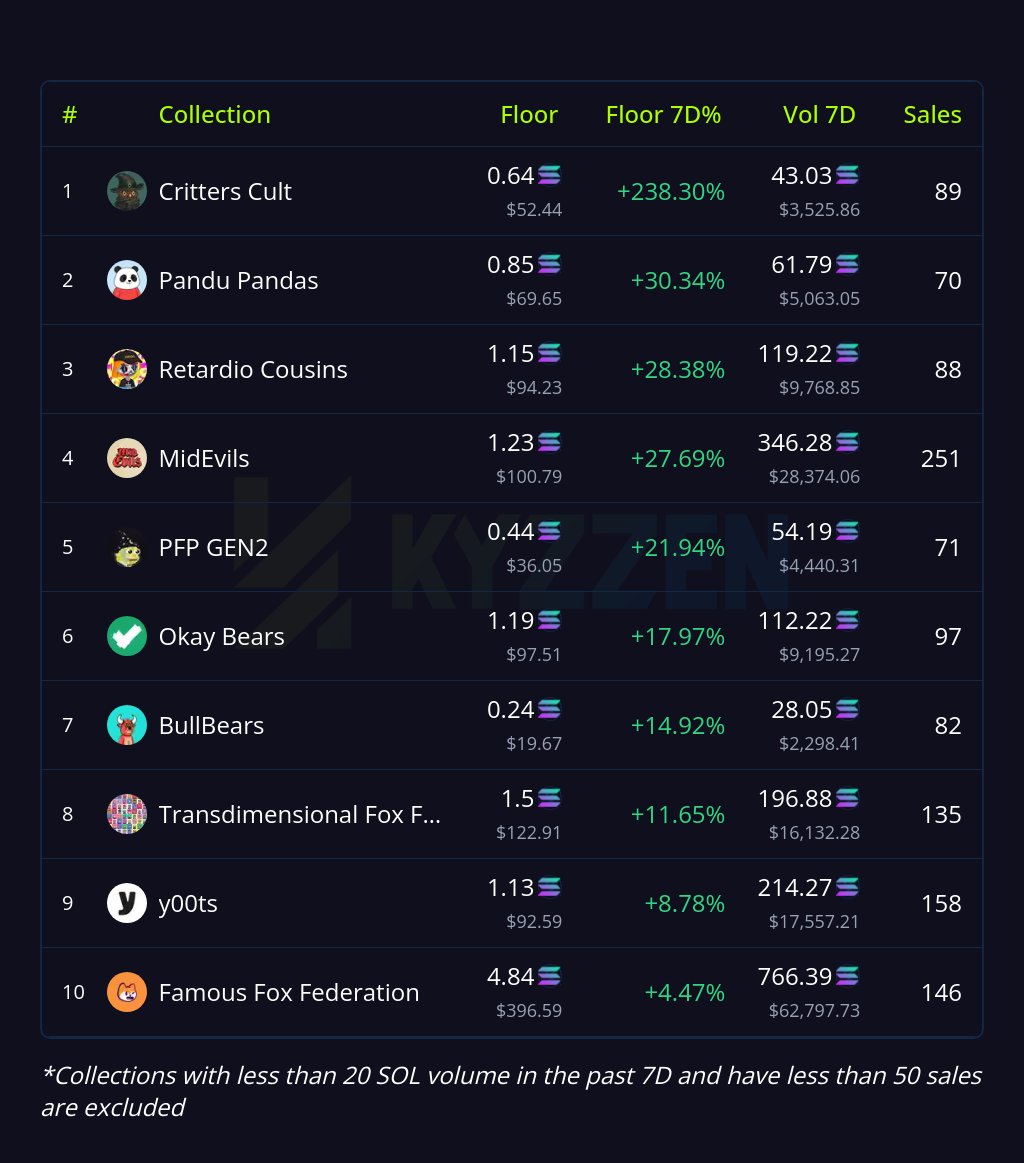The width and height of the screenshot is (1024, 1163).
Task: Sort by the Vol 7D column header
Action: click(x=819, y=114)
